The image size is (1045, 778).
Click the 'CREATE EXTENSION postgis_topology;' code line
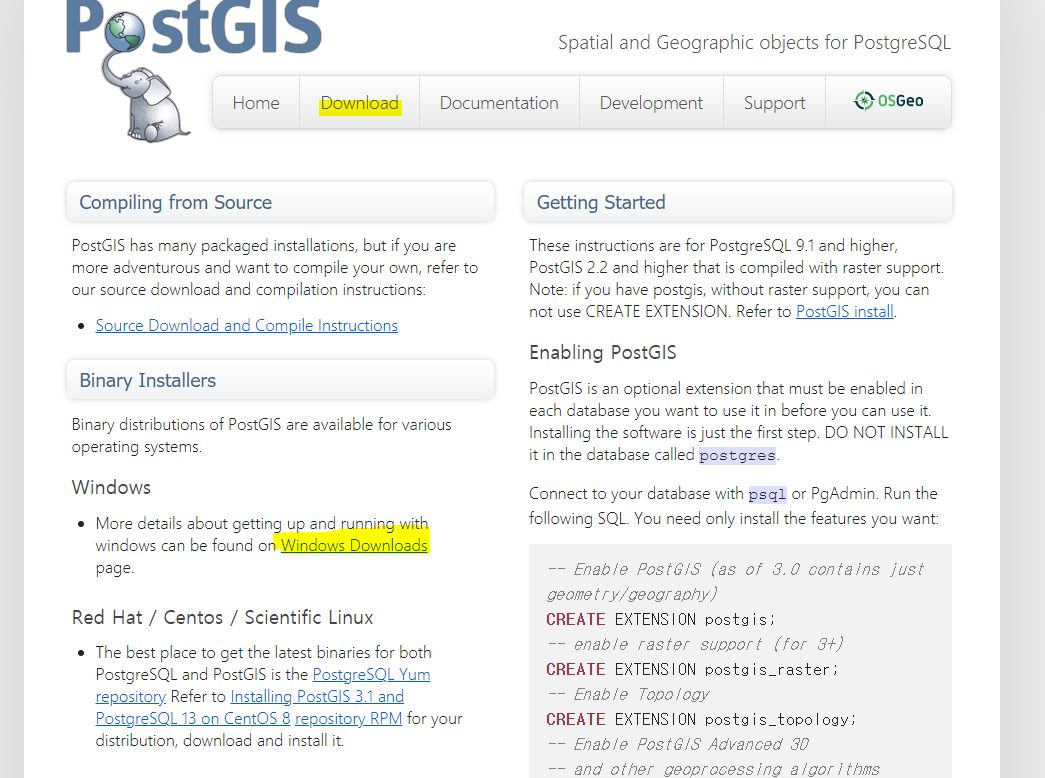[x=700, y=719]
